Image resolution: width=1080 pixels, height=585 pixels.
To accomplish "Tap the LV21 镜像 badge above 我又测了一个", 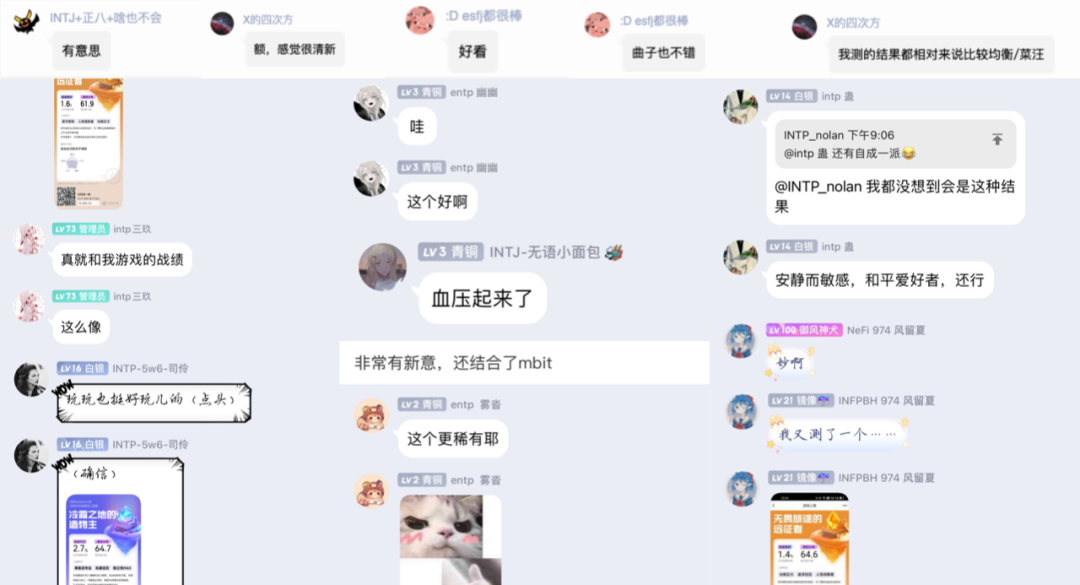I will point(801,400).
